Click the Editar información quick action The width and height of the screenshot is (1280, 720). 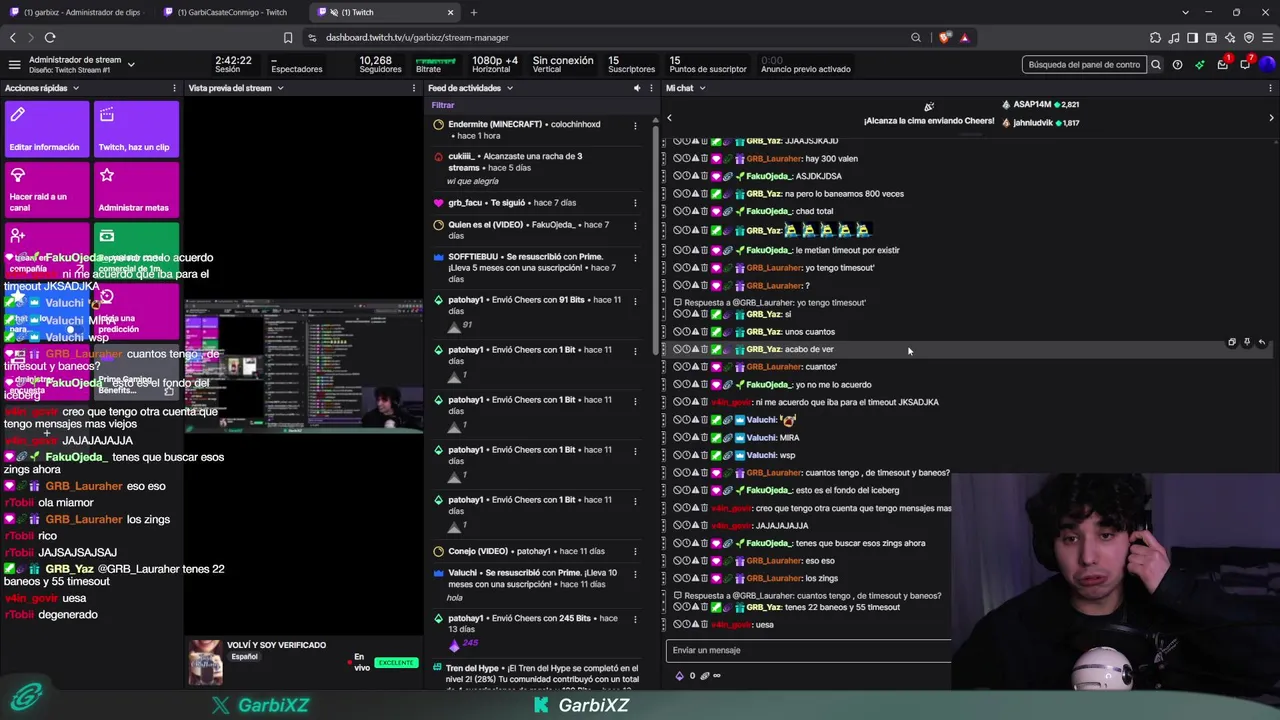[x=47, y=129]
